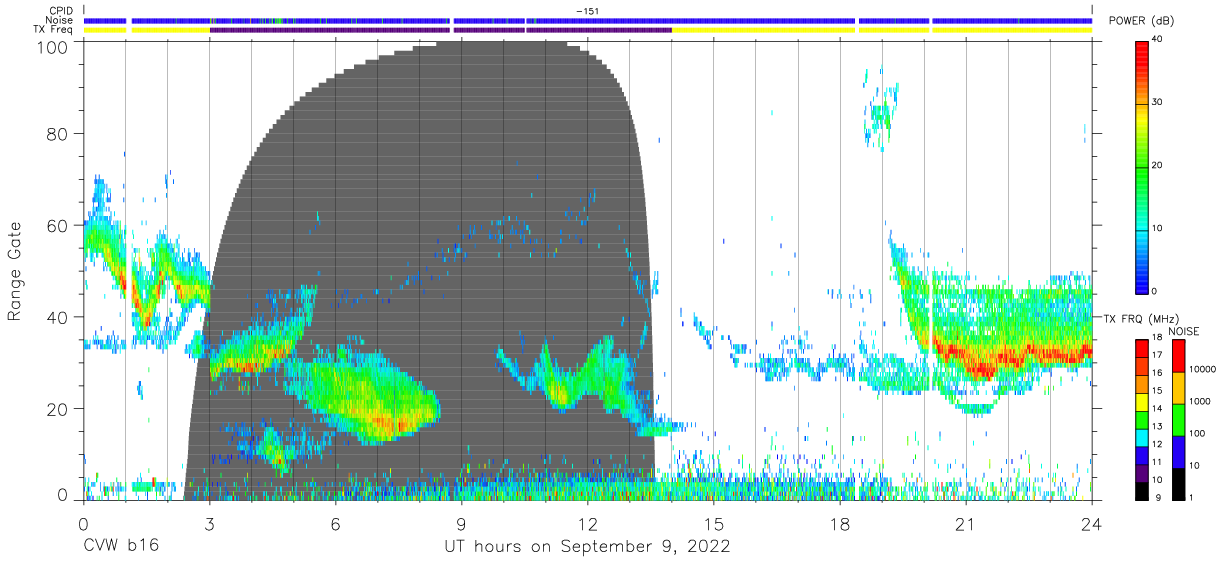Select the isolated echo patch near range gate 85
Screen dimensions: 1228x567
point(881,112)
